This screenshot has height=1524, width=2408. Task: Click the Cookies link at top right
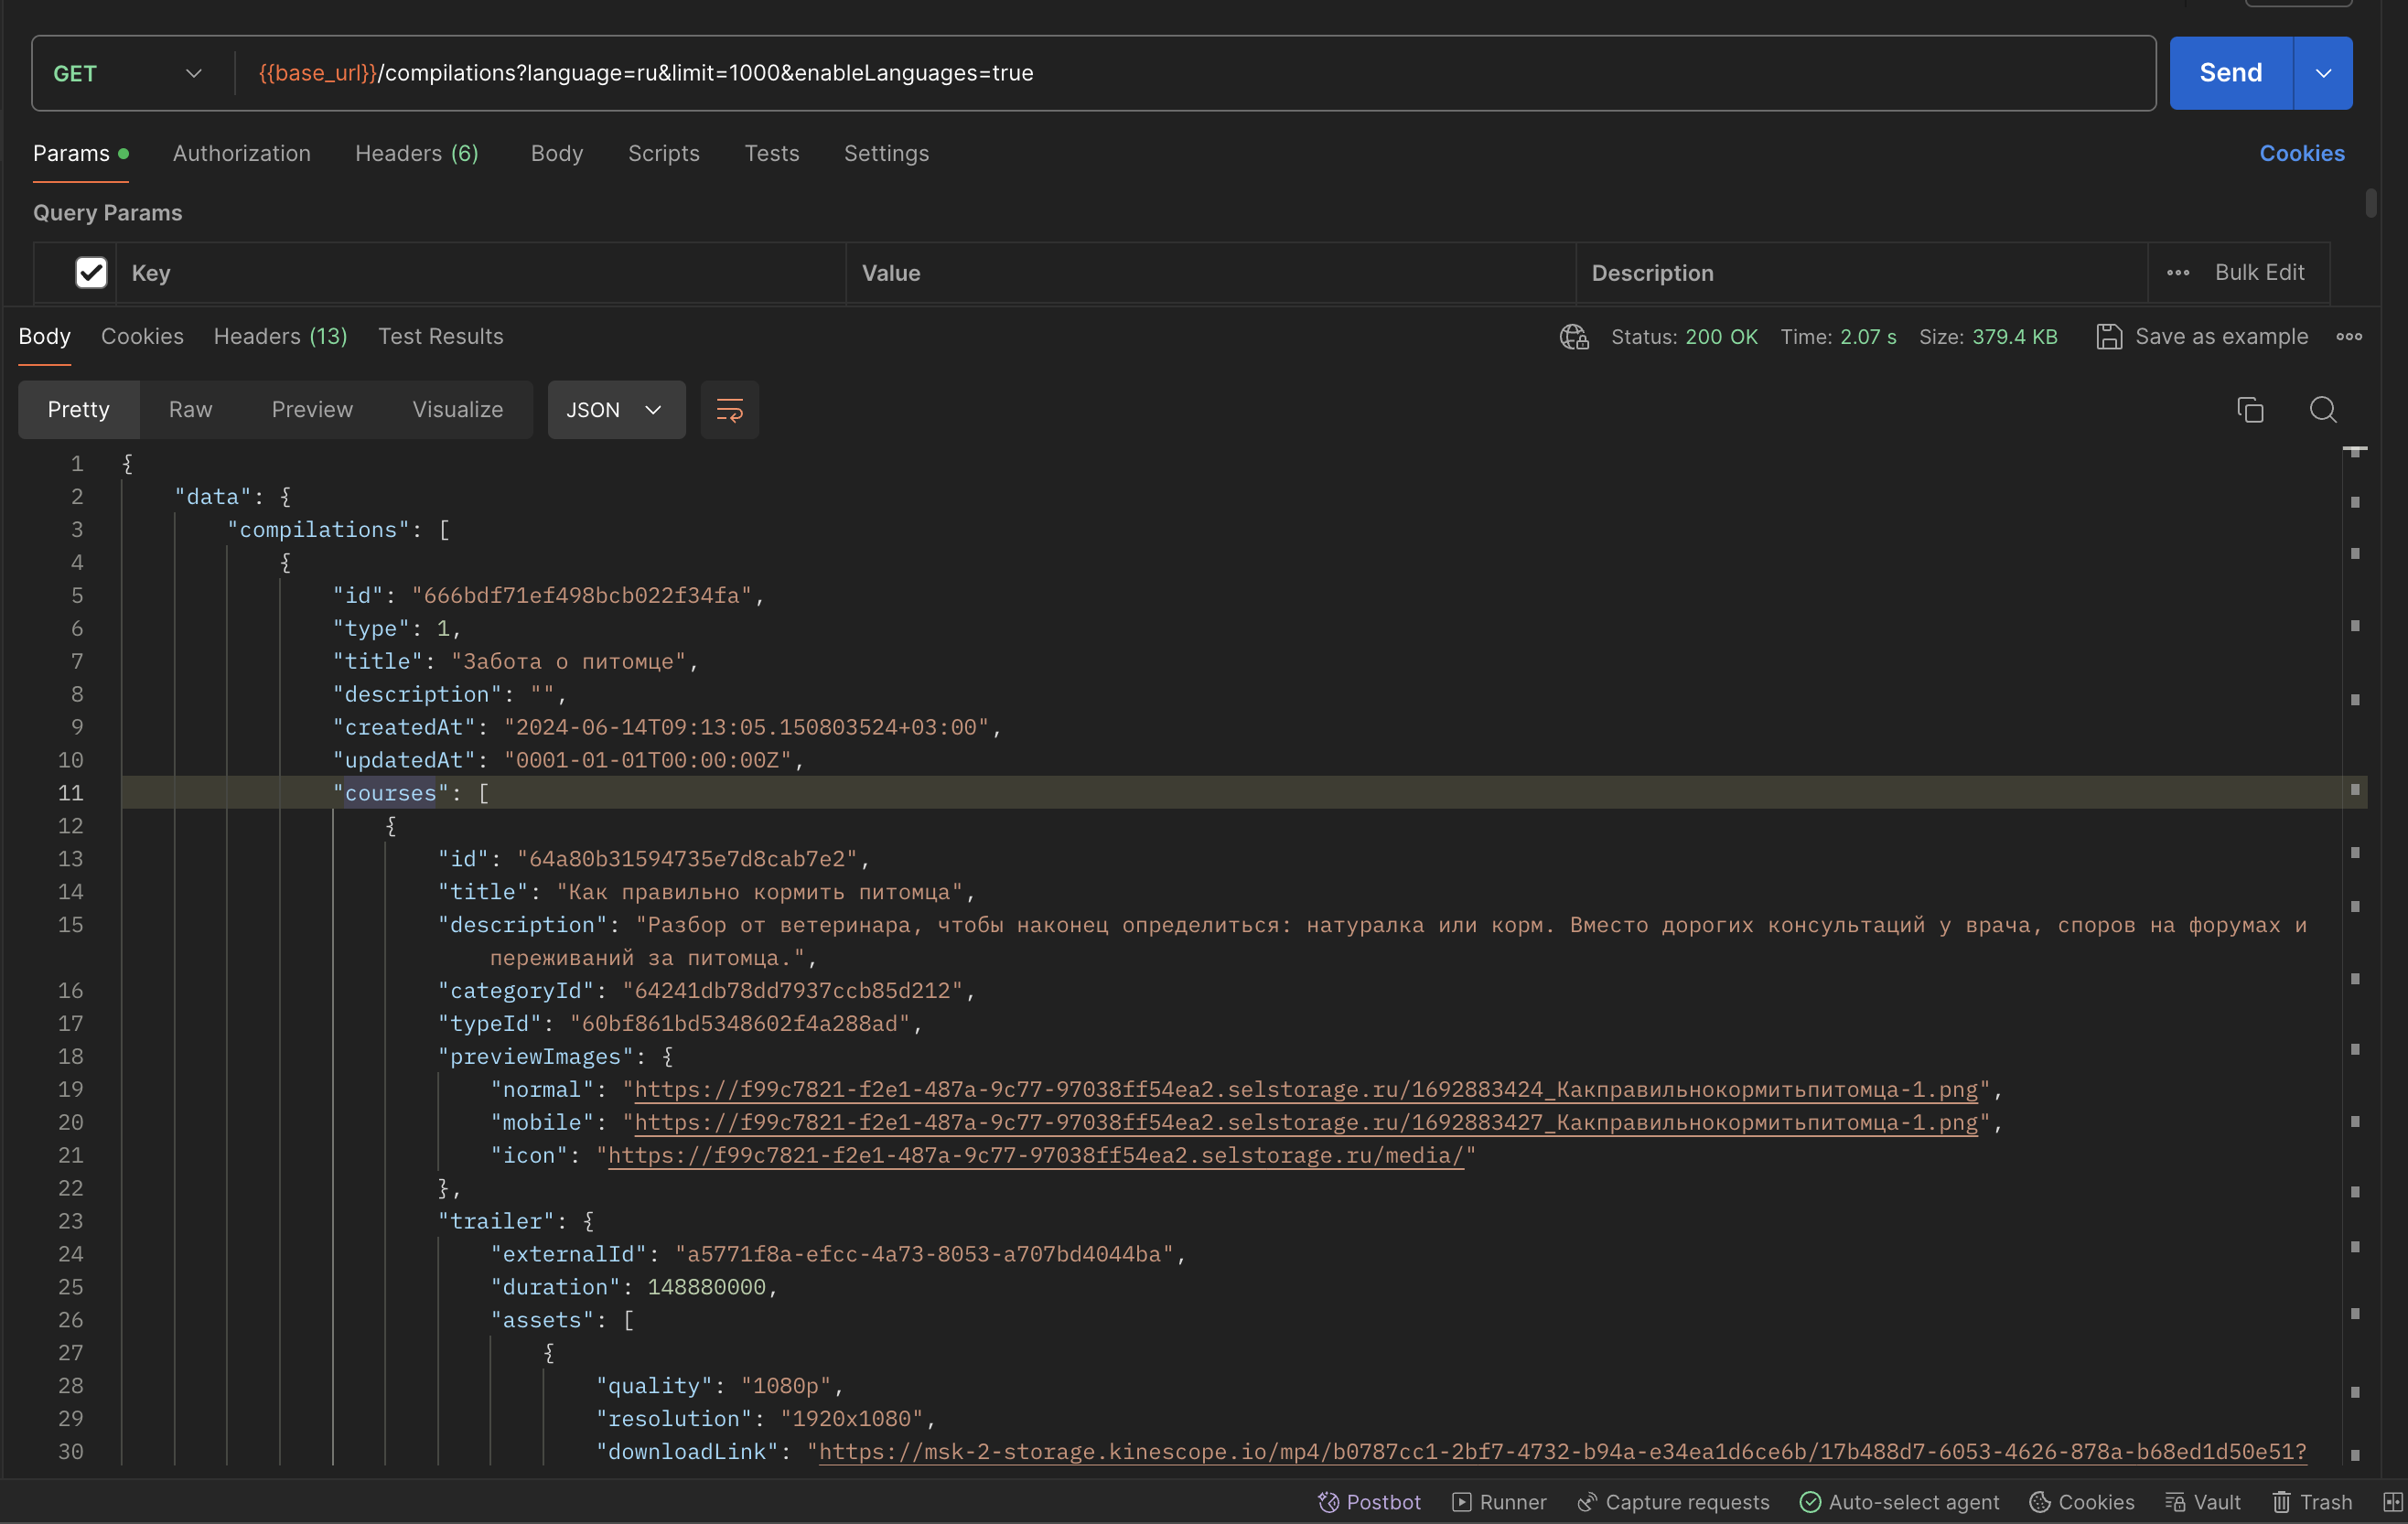[2301, 154]
